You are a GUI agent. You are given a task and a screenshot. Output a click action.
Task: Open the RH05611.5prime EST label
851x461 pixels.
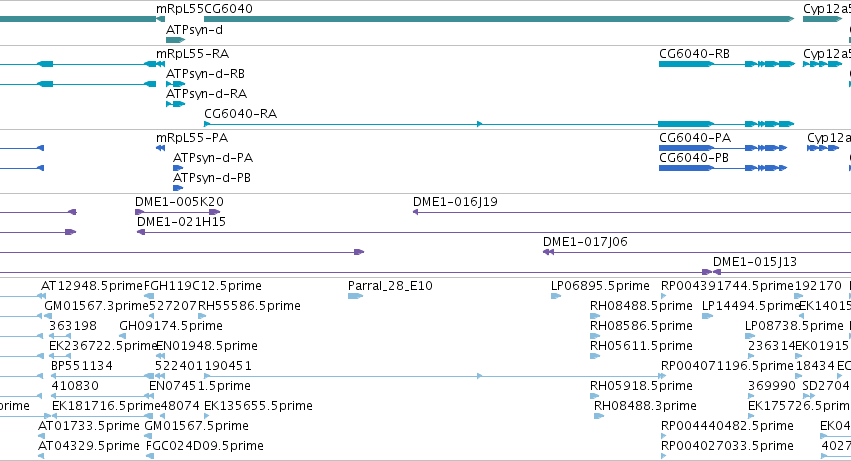(x=641, y=346)
